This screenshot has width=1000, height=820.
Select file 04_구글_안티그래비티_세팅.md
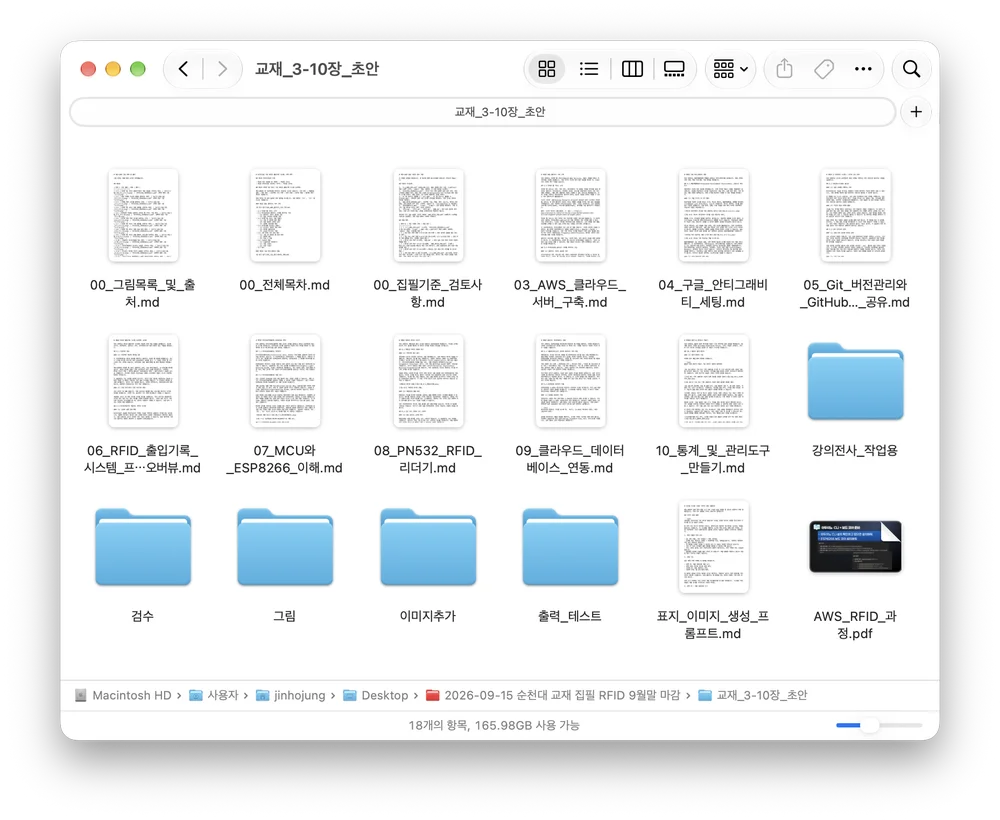click(713, 239)
